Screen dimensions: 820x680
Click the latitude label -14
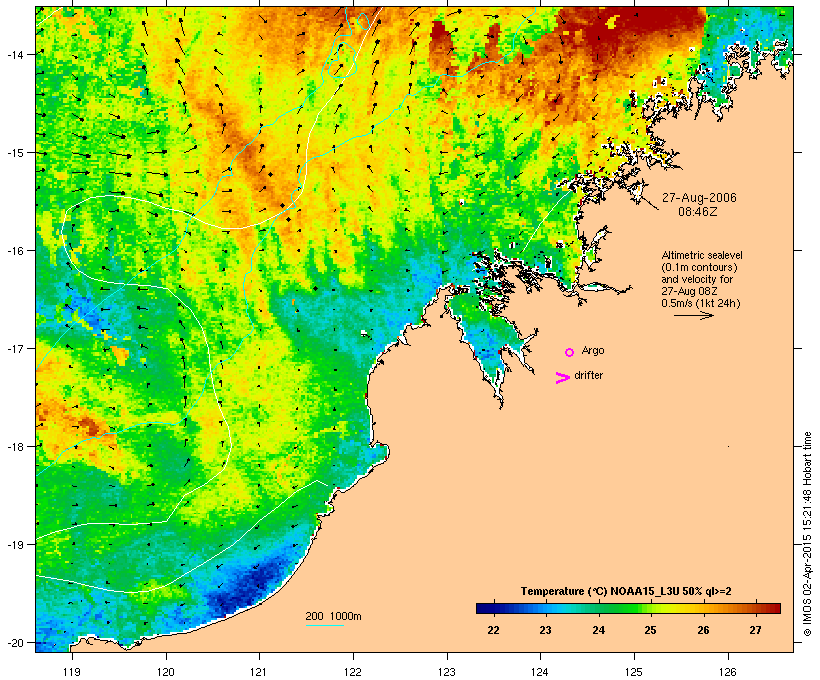tap(15, 54)
